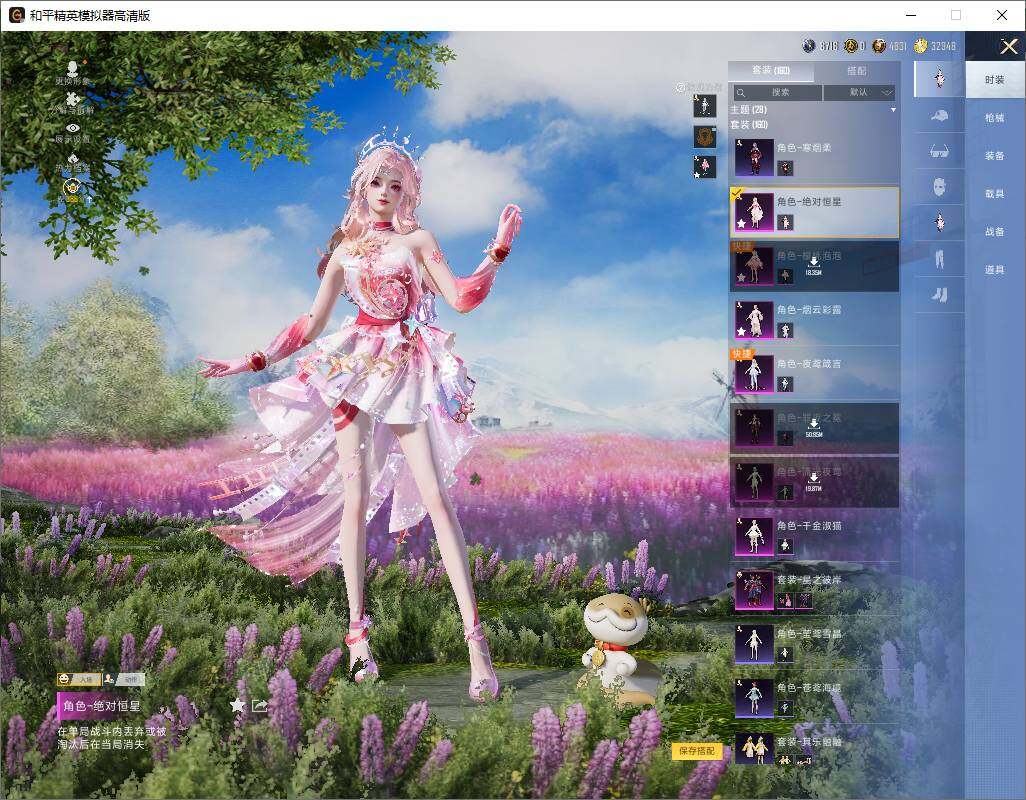The image size is (1026, 800).
Task: Select outfit 角色-烟云彩露
Action: tap(814, 320)
